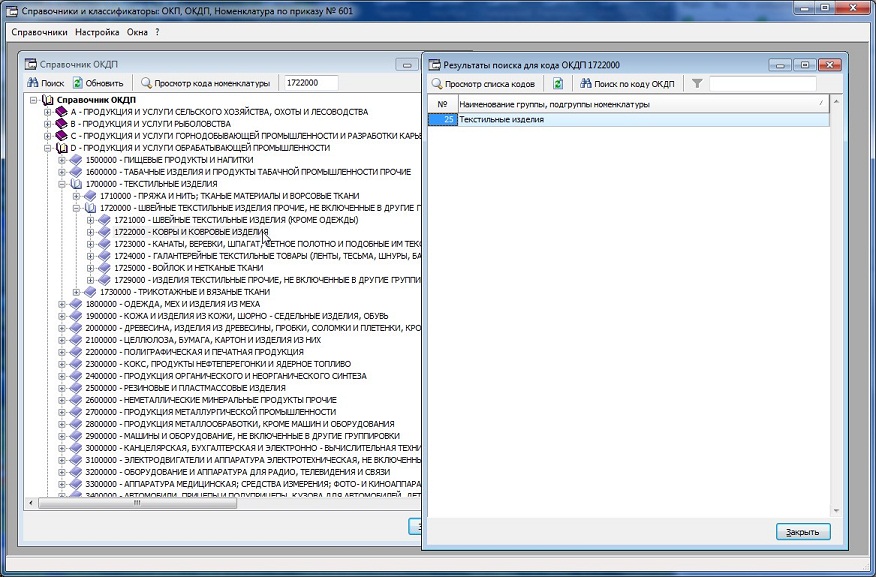The image size is (876, 577).
Task: Open the Справочники menu
Action: coord(39,32)
